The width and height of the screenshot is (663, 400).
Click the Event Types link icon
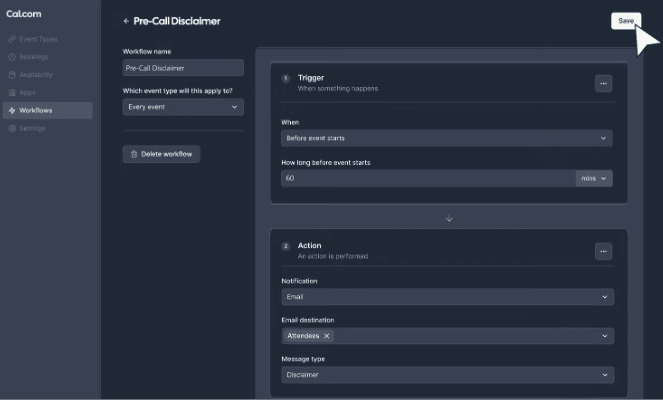pyautogui.click(x=12, y=39)
